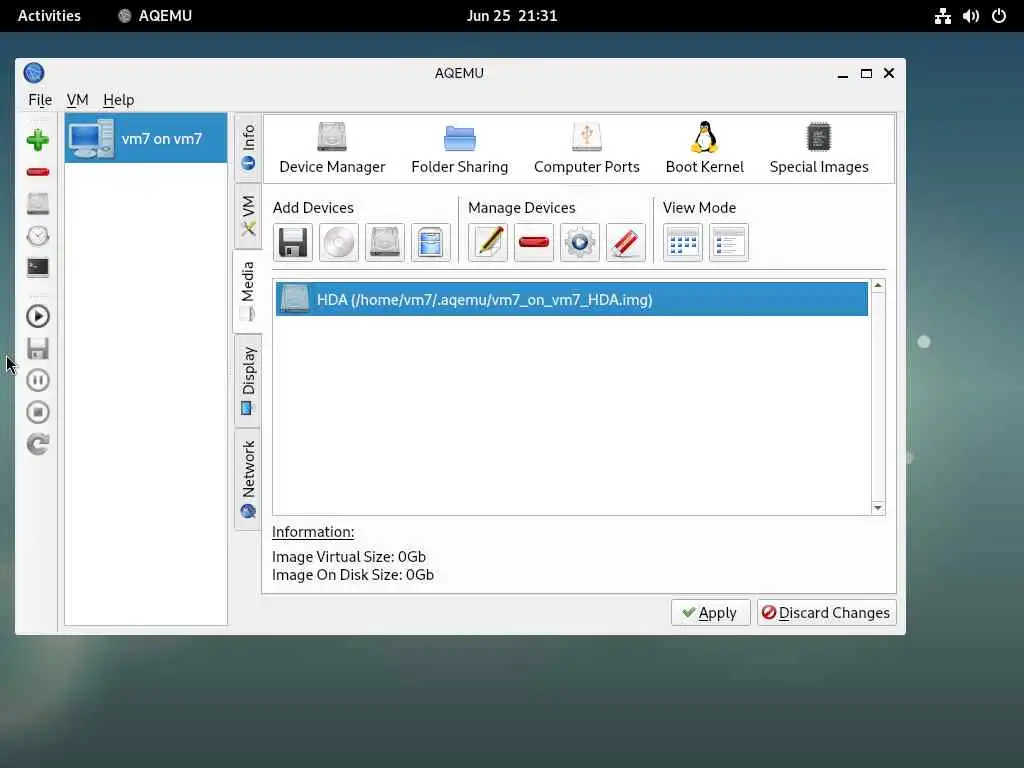
Task: Select the 'vm7 on vm7' virtual machine
Action: coord(146,138)
